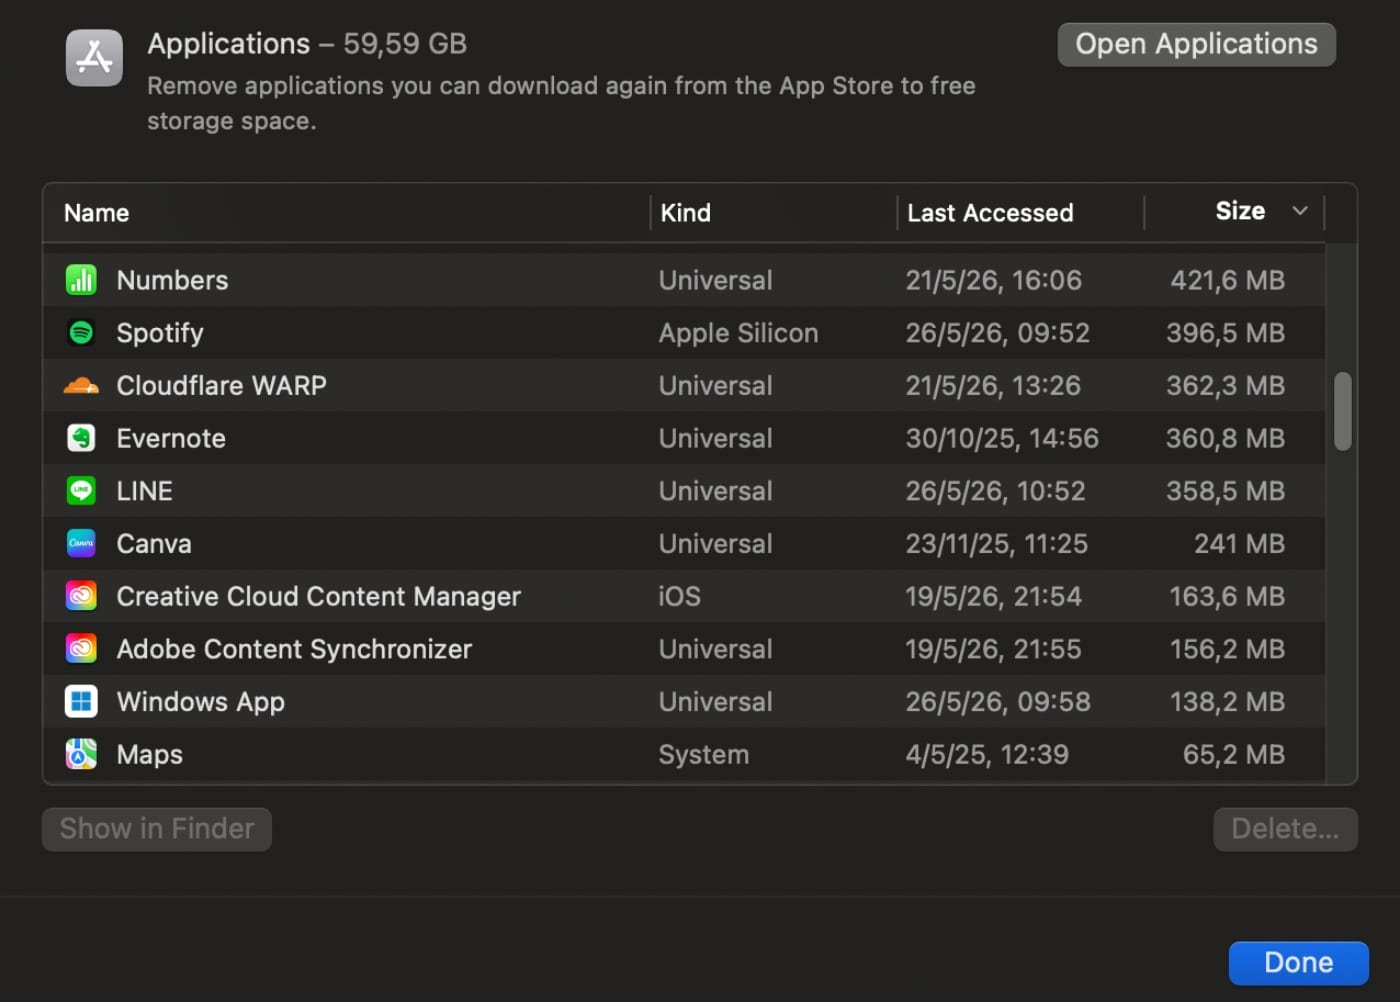Screen dimensions: 1400x1002
Task: Click the 163,6 MB size value
Action: tap(1227, 596)
